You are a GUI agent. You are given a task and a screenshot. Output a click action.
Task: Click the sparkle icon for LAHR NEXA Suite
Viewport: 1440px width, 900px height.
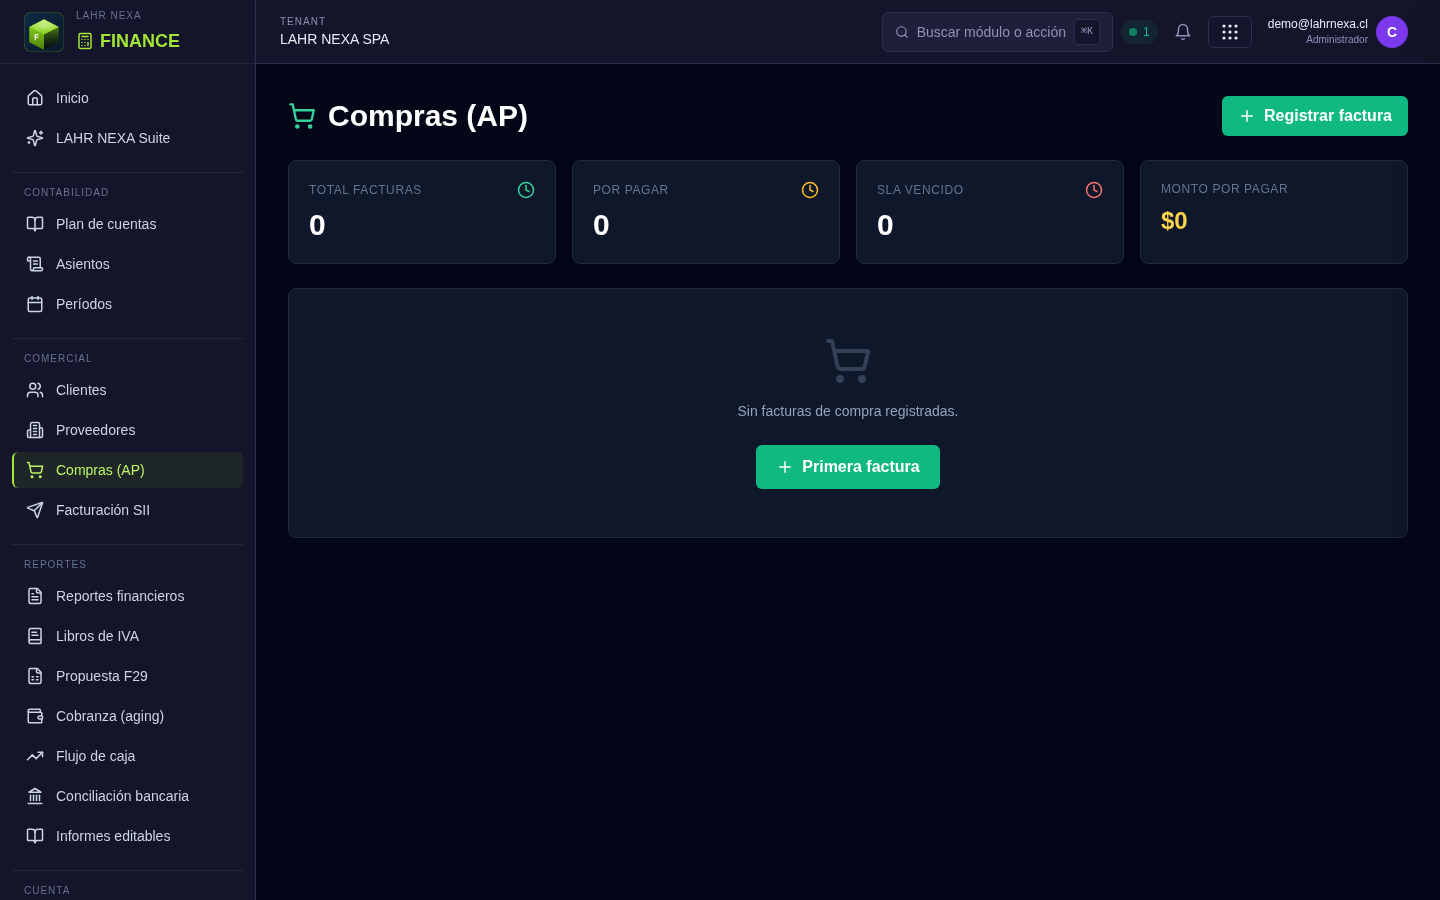(35, 138)
